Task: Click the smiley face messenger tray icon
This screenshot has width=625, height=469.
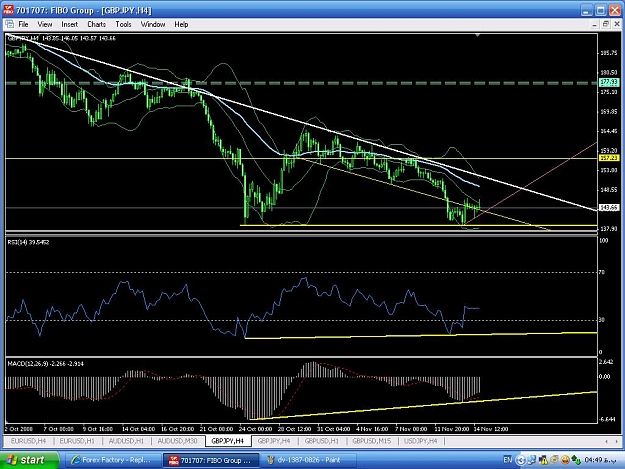Action: (565, 460)
